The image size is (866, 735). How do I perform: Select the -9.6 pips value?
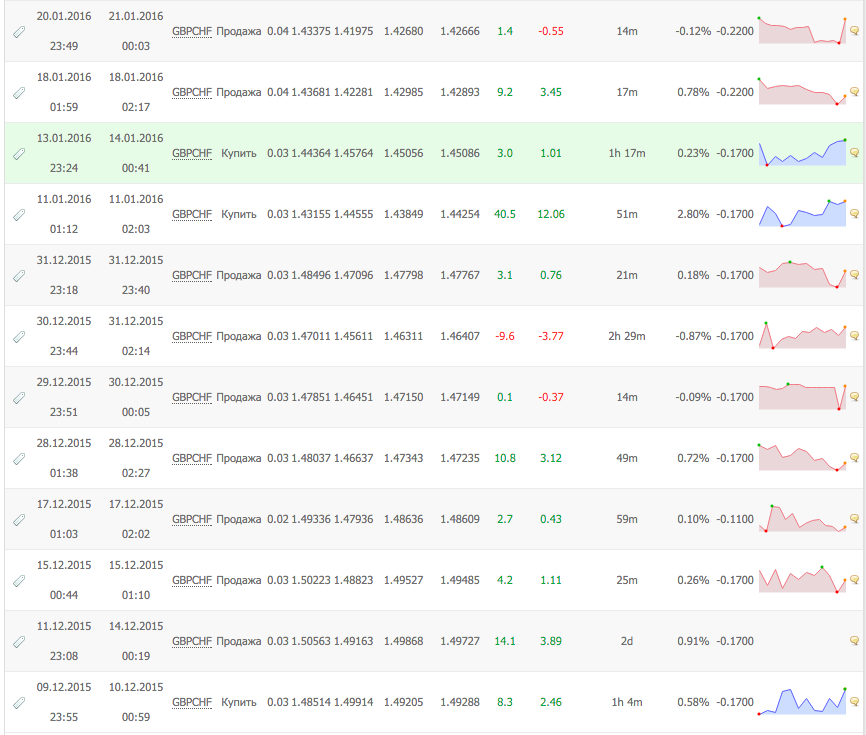pyautogui.click(x=505, y=336)
